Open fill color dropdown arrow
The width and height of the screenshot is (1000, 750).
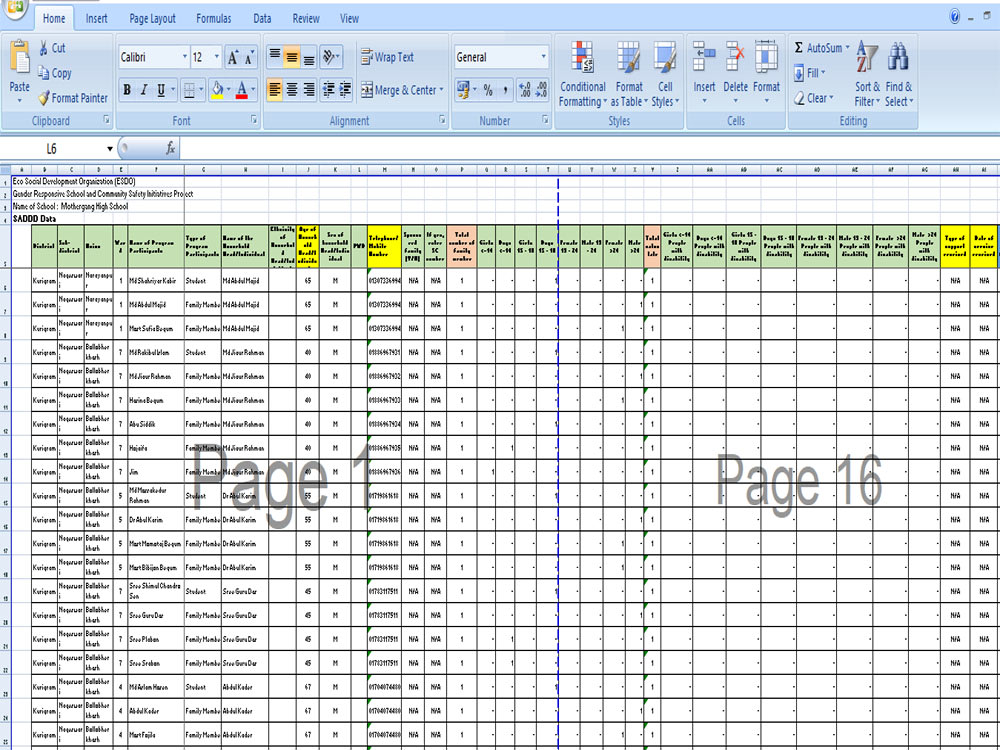(x=228, y=90)
